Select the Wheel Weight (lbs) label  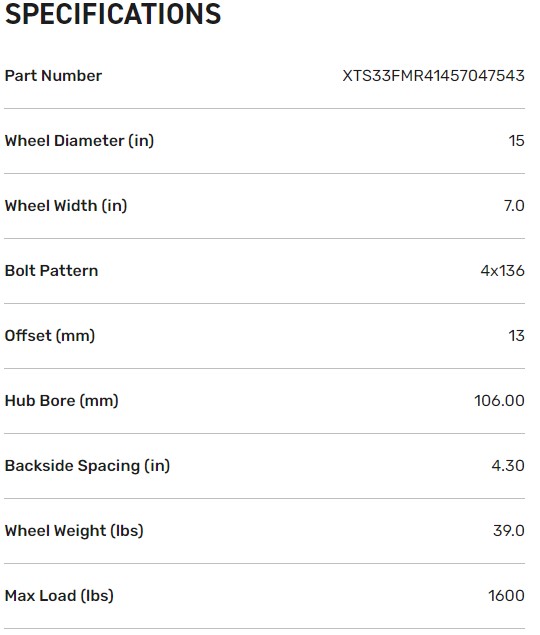click(74, 531)
